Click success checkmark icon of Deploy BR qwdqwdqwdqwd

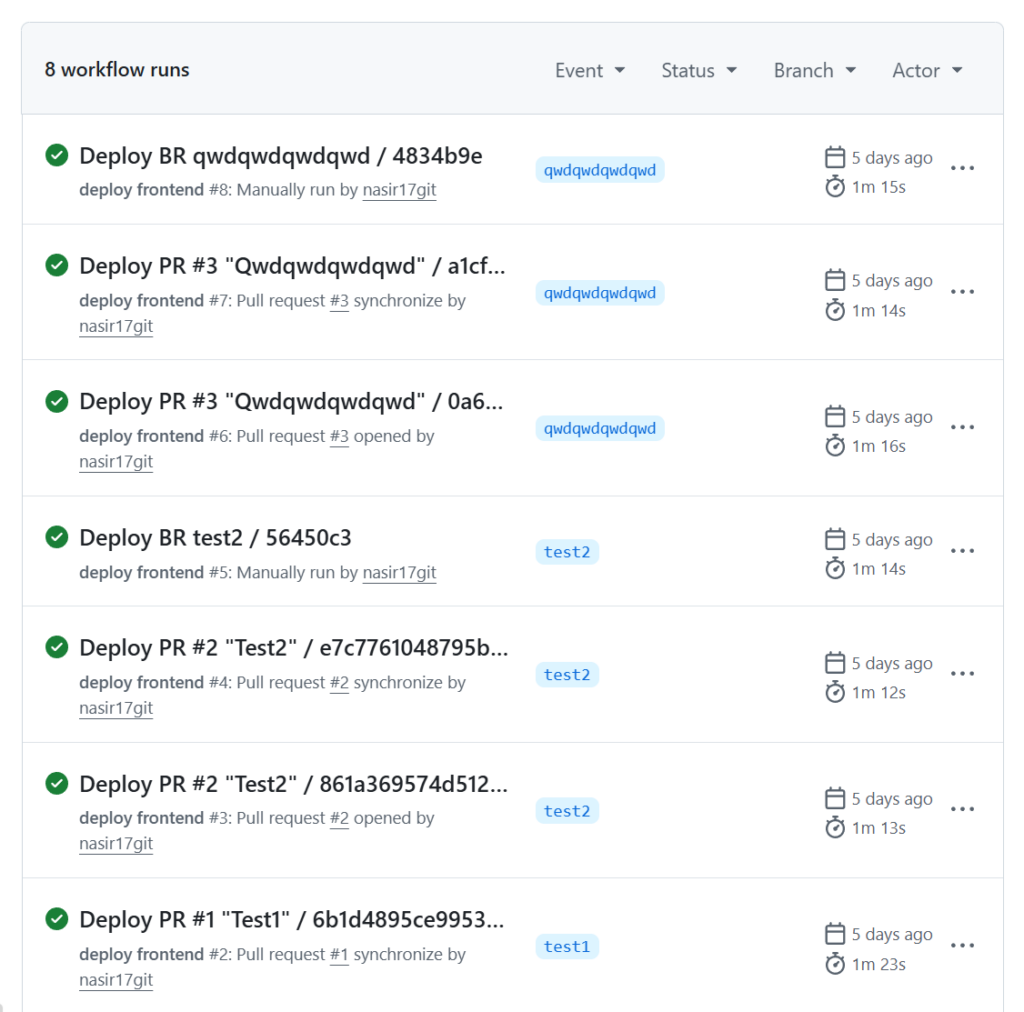[57, 155]
